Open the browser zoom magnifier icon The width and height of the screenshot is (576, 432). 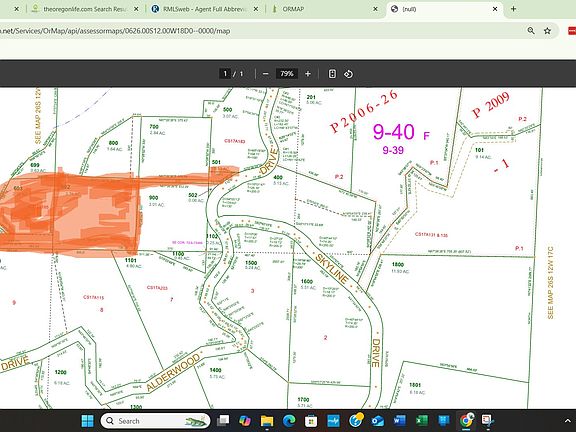pyautogui.click(x=531, y=31)
